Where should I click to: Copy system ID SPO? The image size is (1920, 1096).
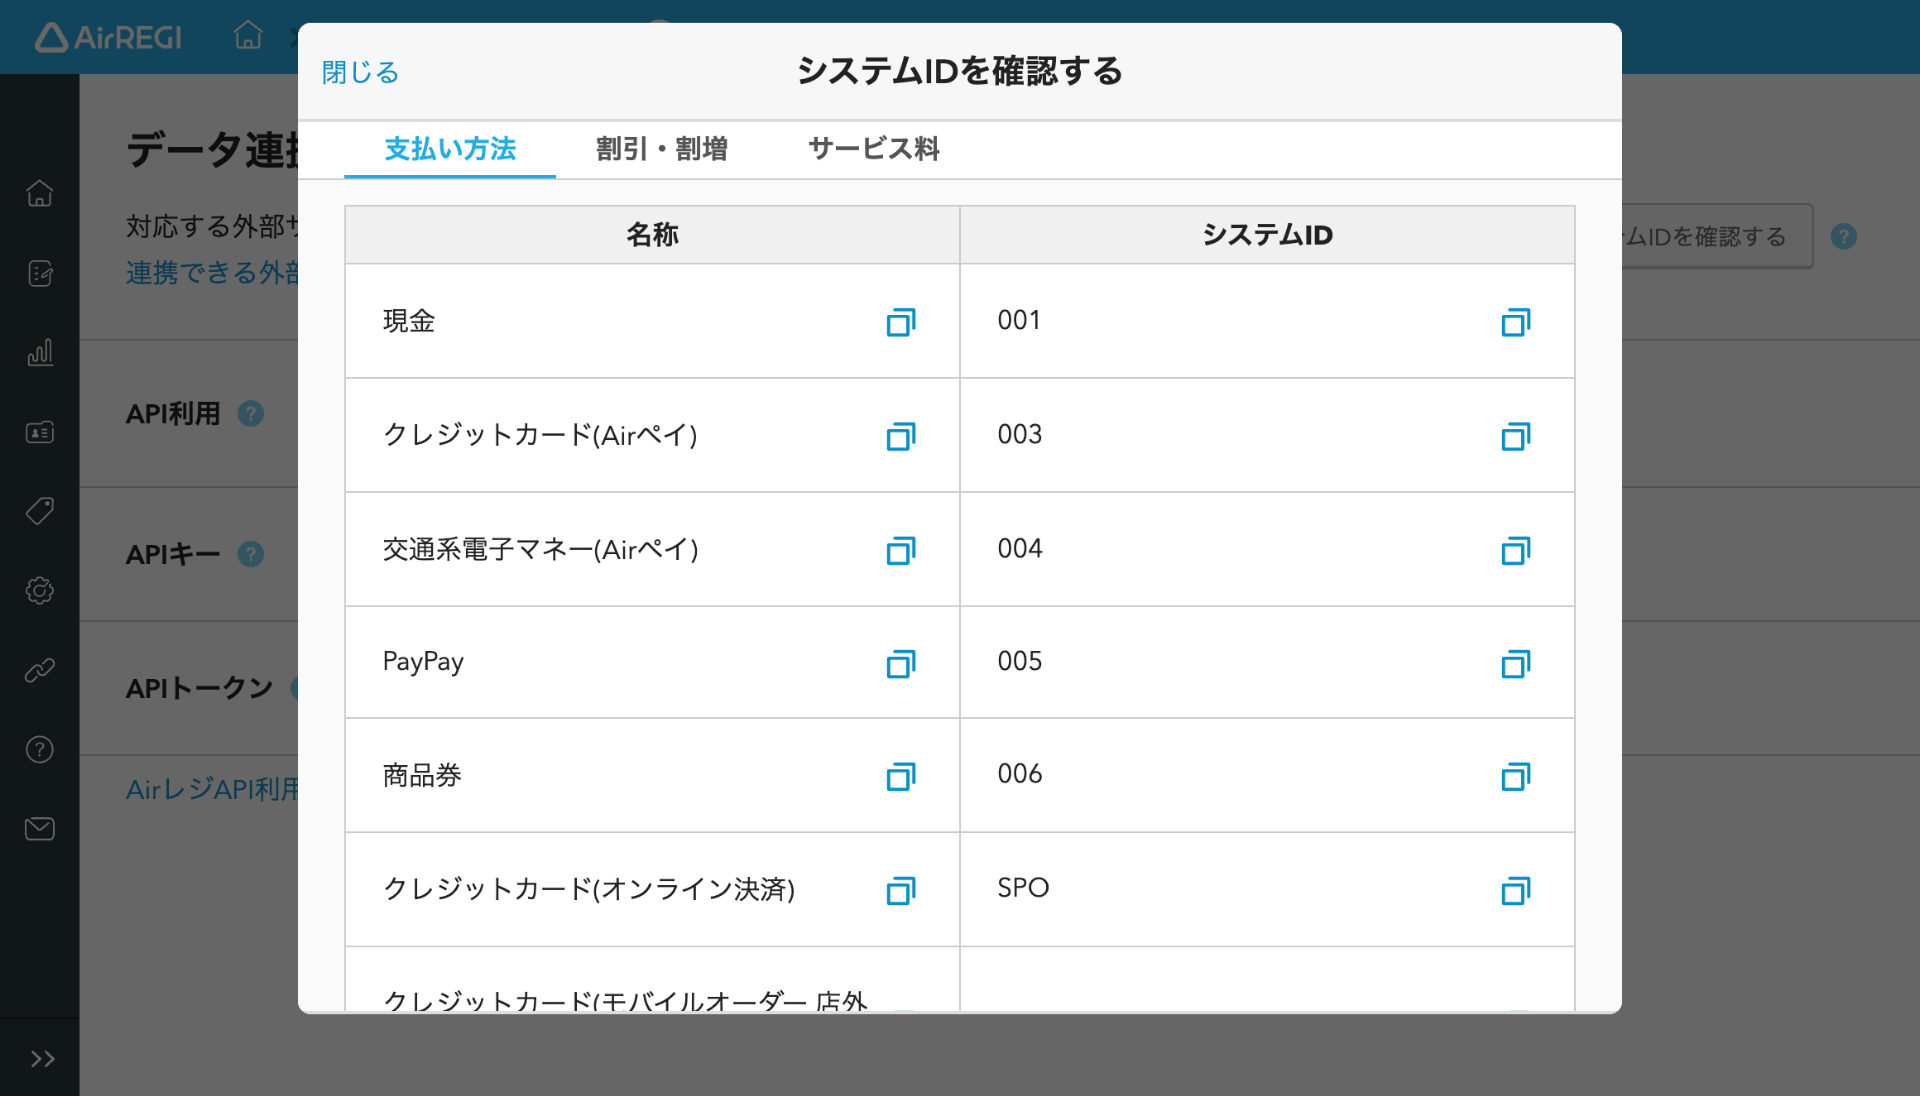(1516, 890)
